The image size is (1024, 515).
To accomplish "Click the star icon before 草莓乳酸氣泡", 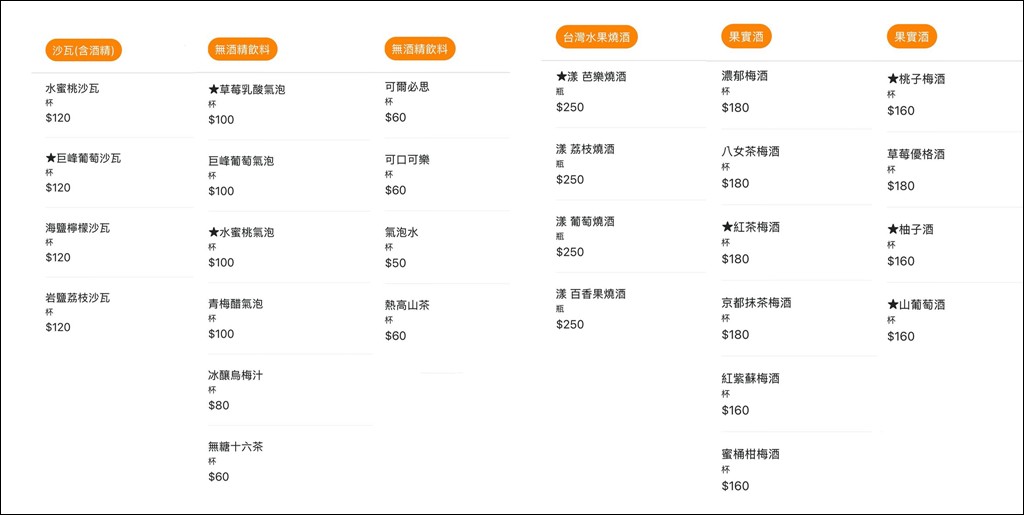I will pyautogui.click(x=214, y=90).
